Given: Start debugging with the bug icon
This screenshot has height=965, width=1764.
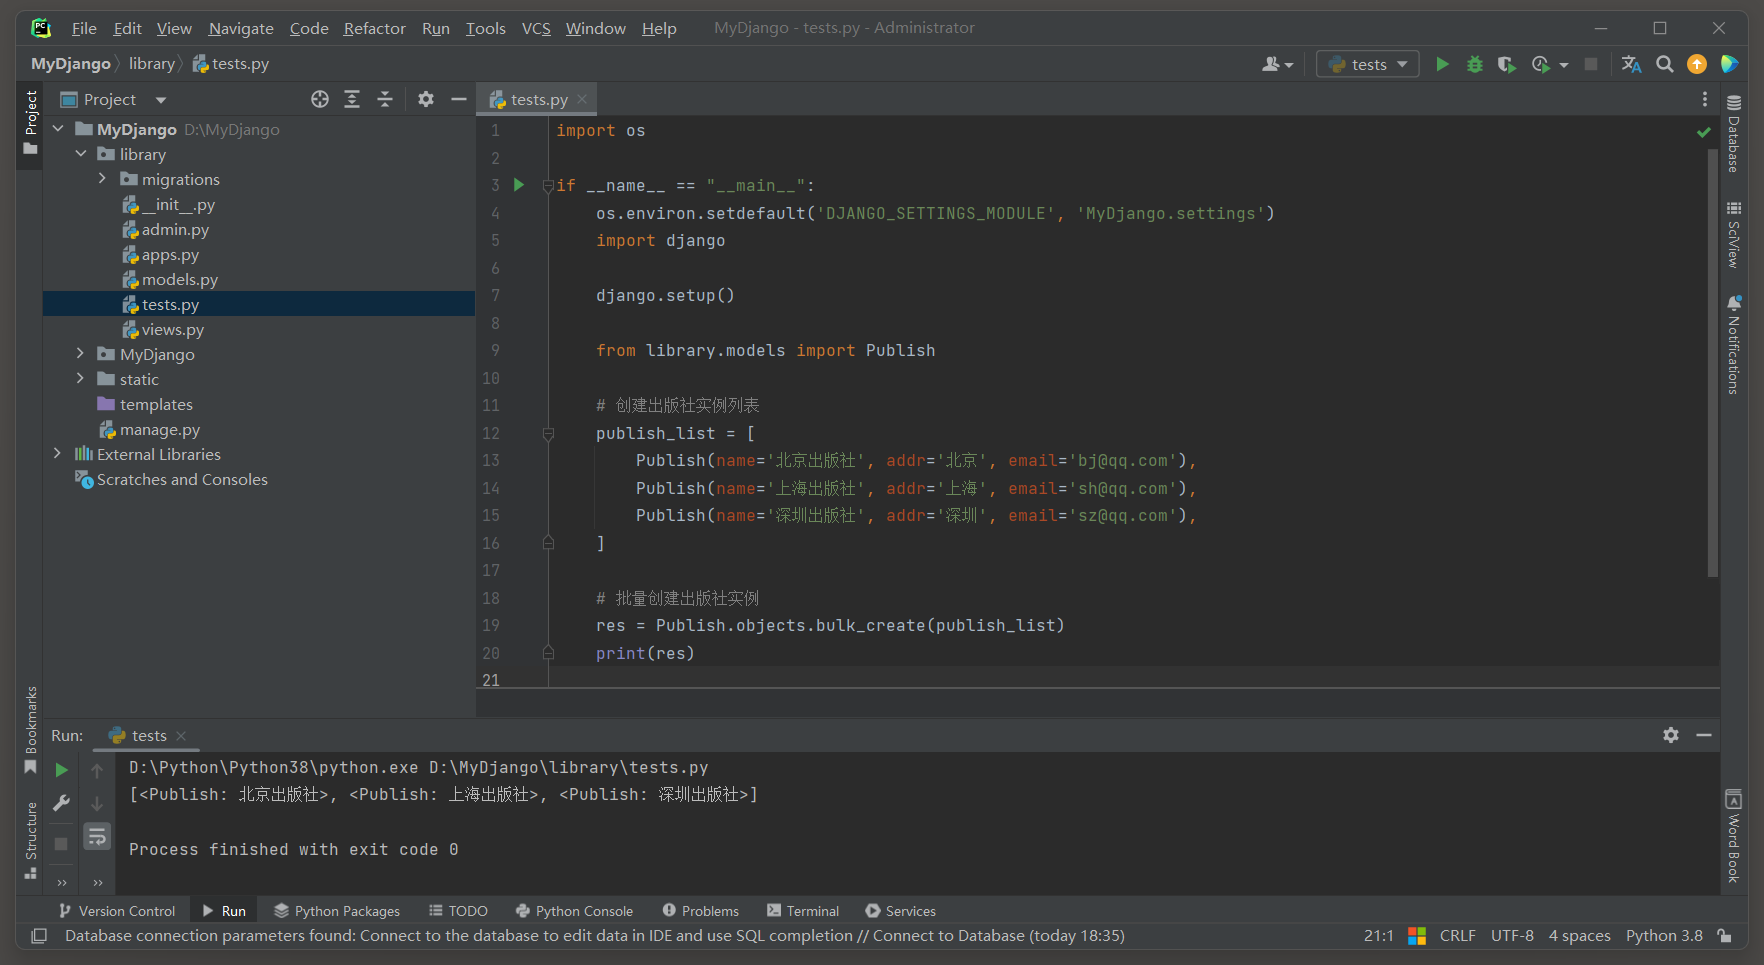Looking at the screenshot, I should coord(1474,64).
